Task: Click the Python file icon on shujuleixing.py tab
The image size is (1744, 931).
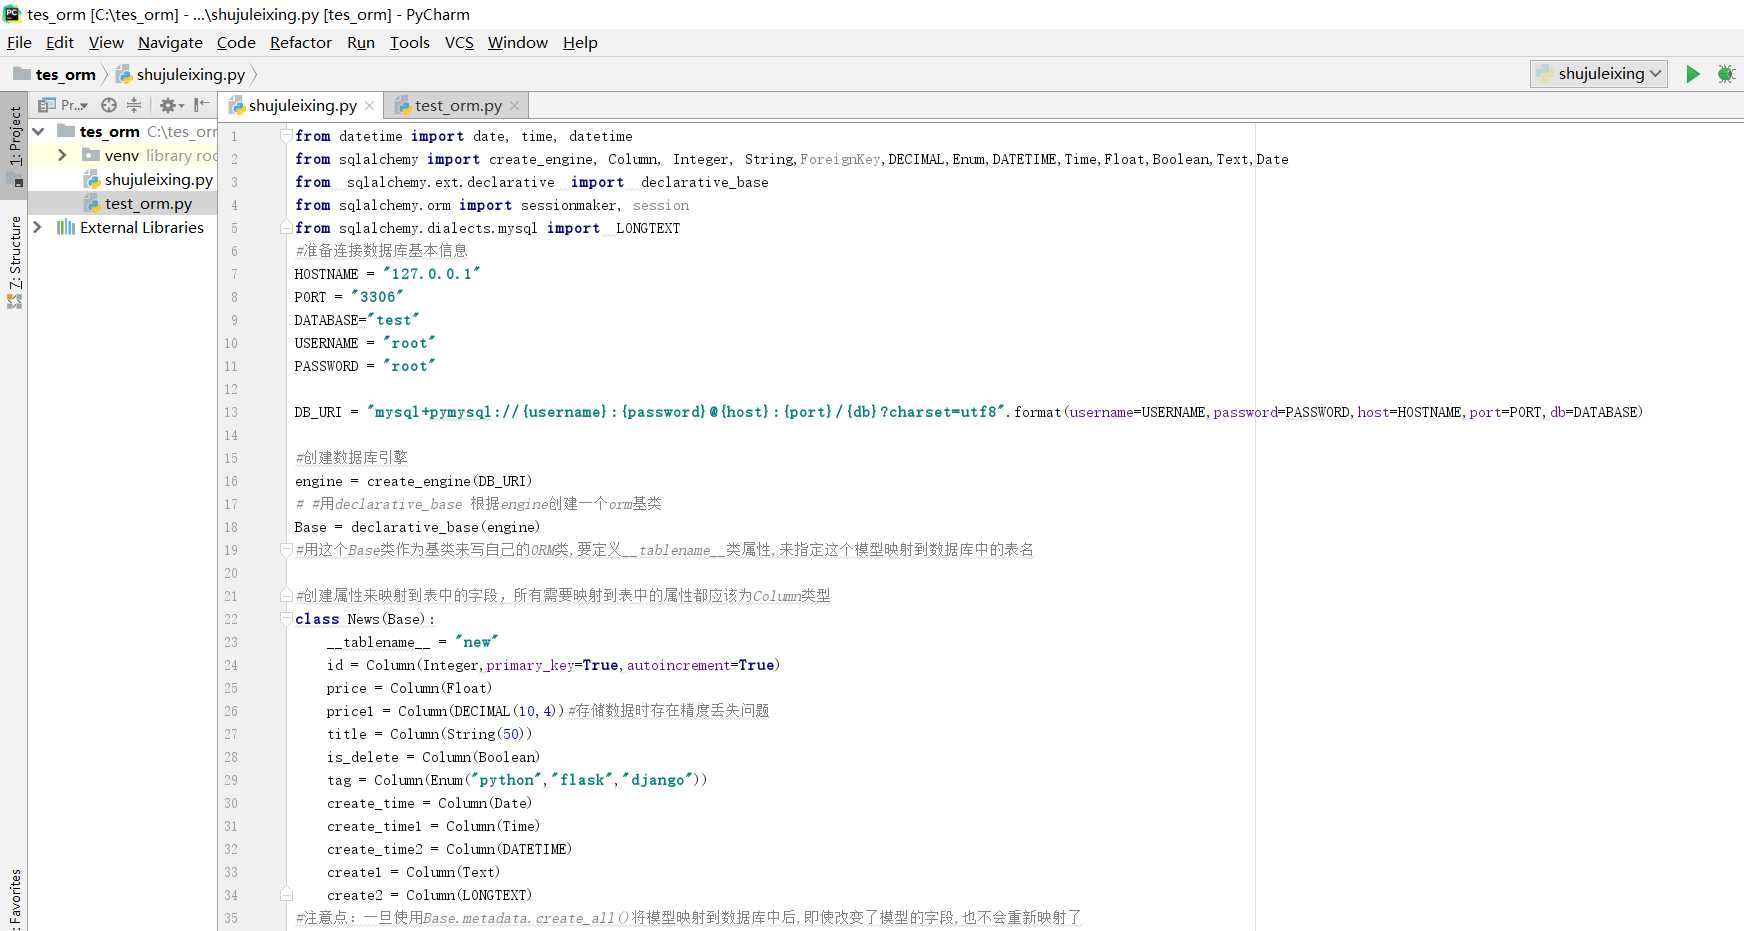Action: pyautogui.click(x=237, y=106)
